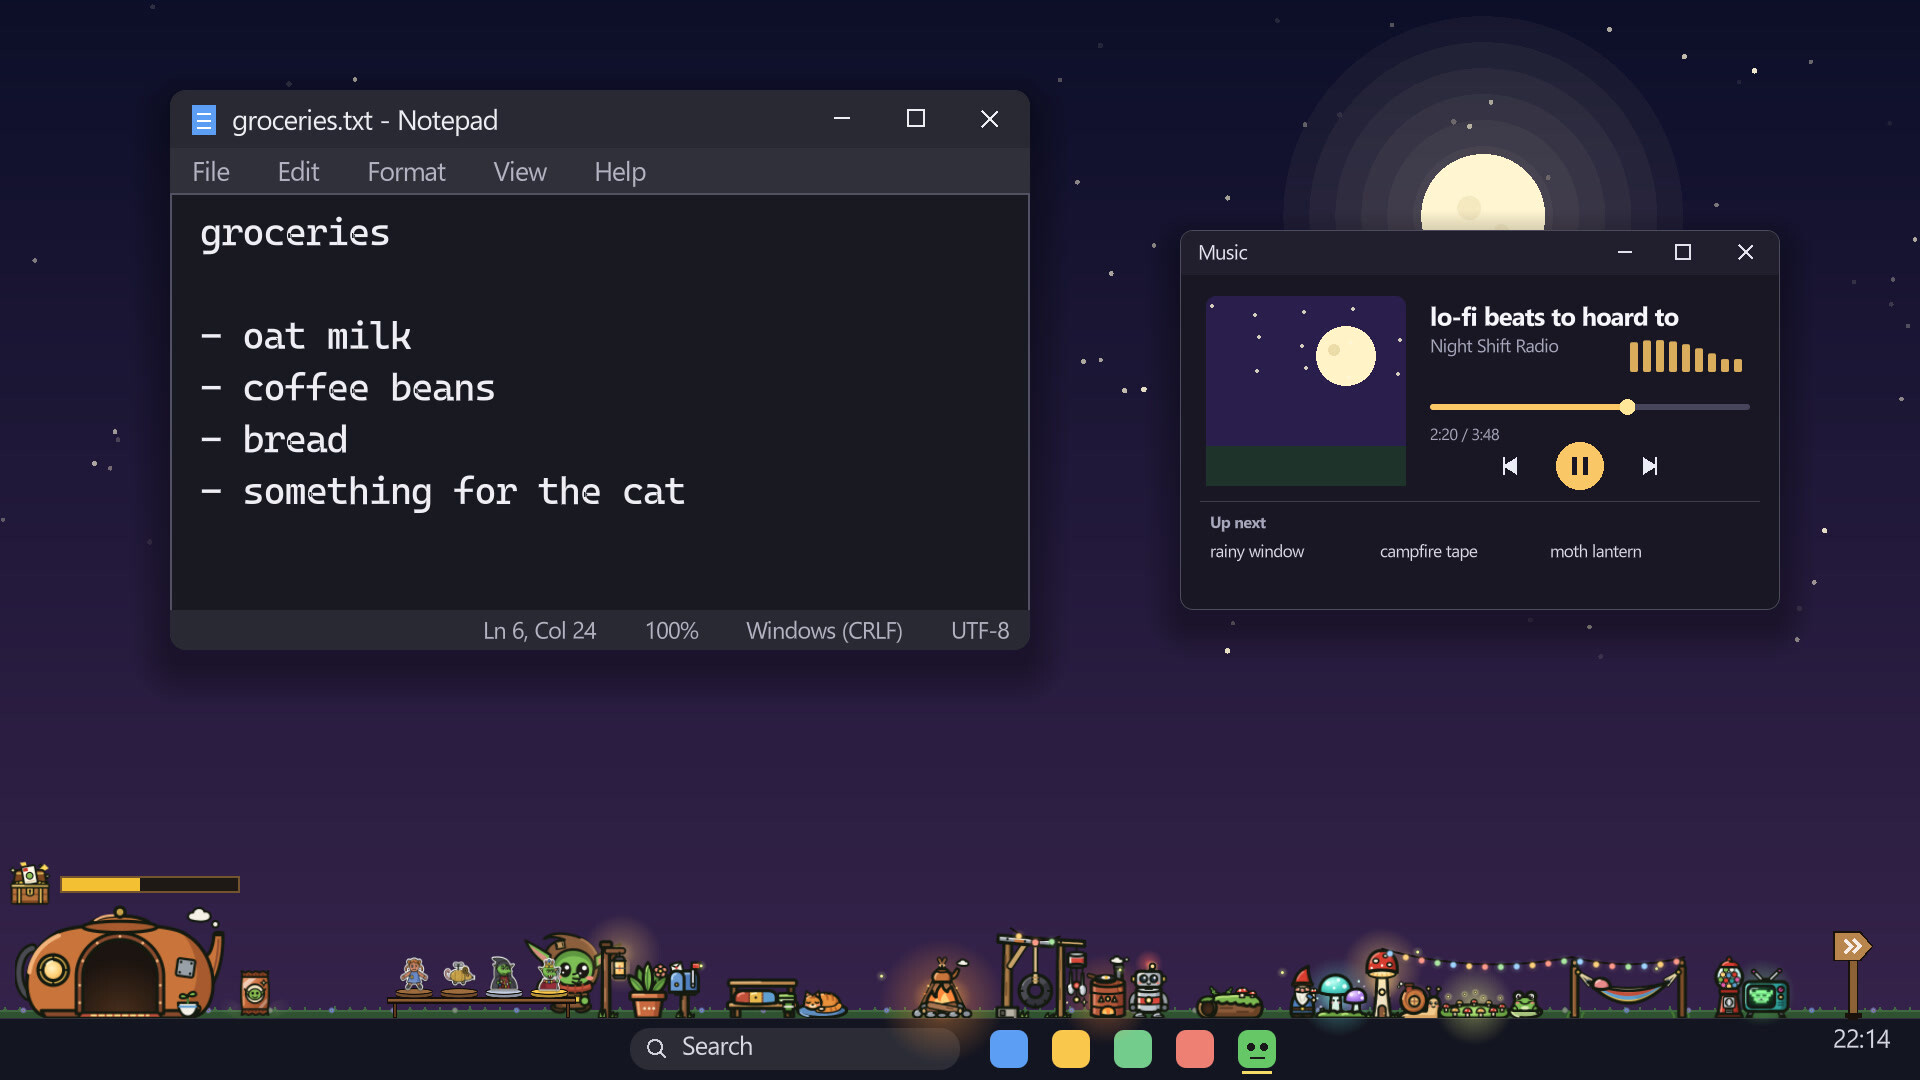Click the potted plant with the flower
The height and width of the screenshot is (1080, 1920).
(648, 989)
